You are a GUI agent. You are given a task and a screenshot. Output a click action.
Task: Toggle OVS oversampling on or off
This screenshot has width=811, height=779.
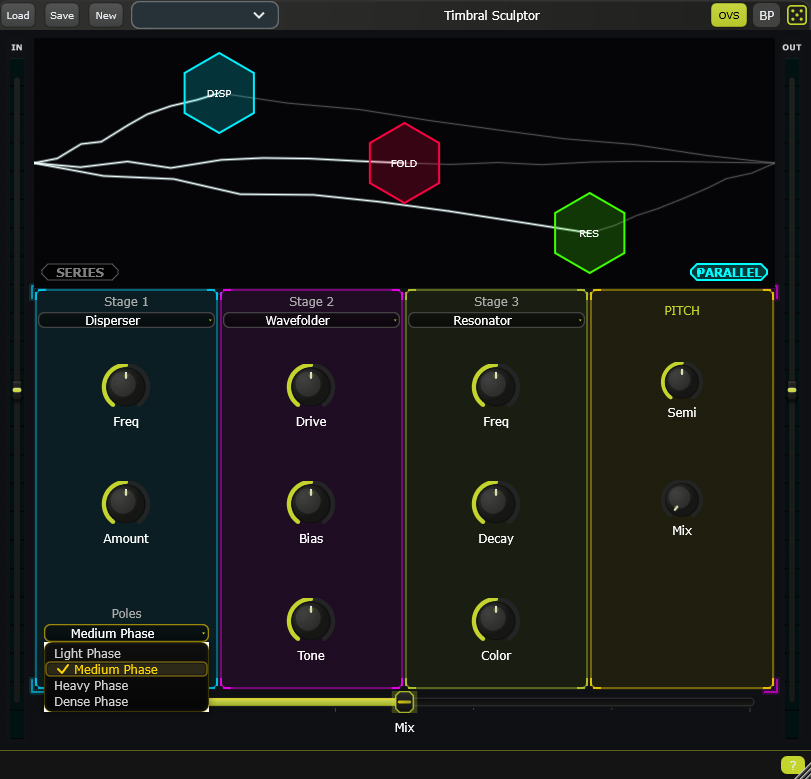click(729, 15)
